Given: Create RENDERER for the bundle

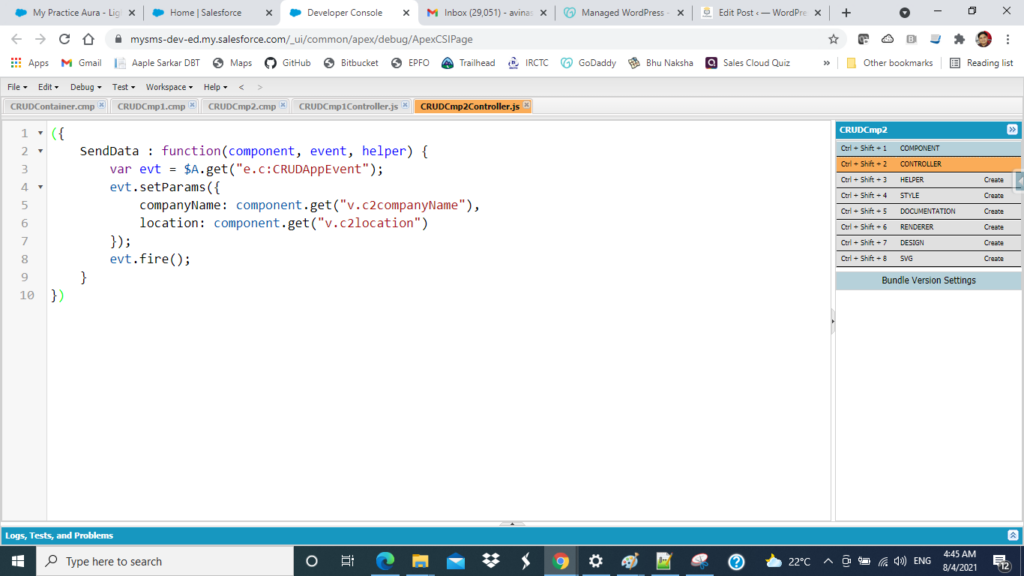Looking at the screenshot, I should [x=993, y=227].
